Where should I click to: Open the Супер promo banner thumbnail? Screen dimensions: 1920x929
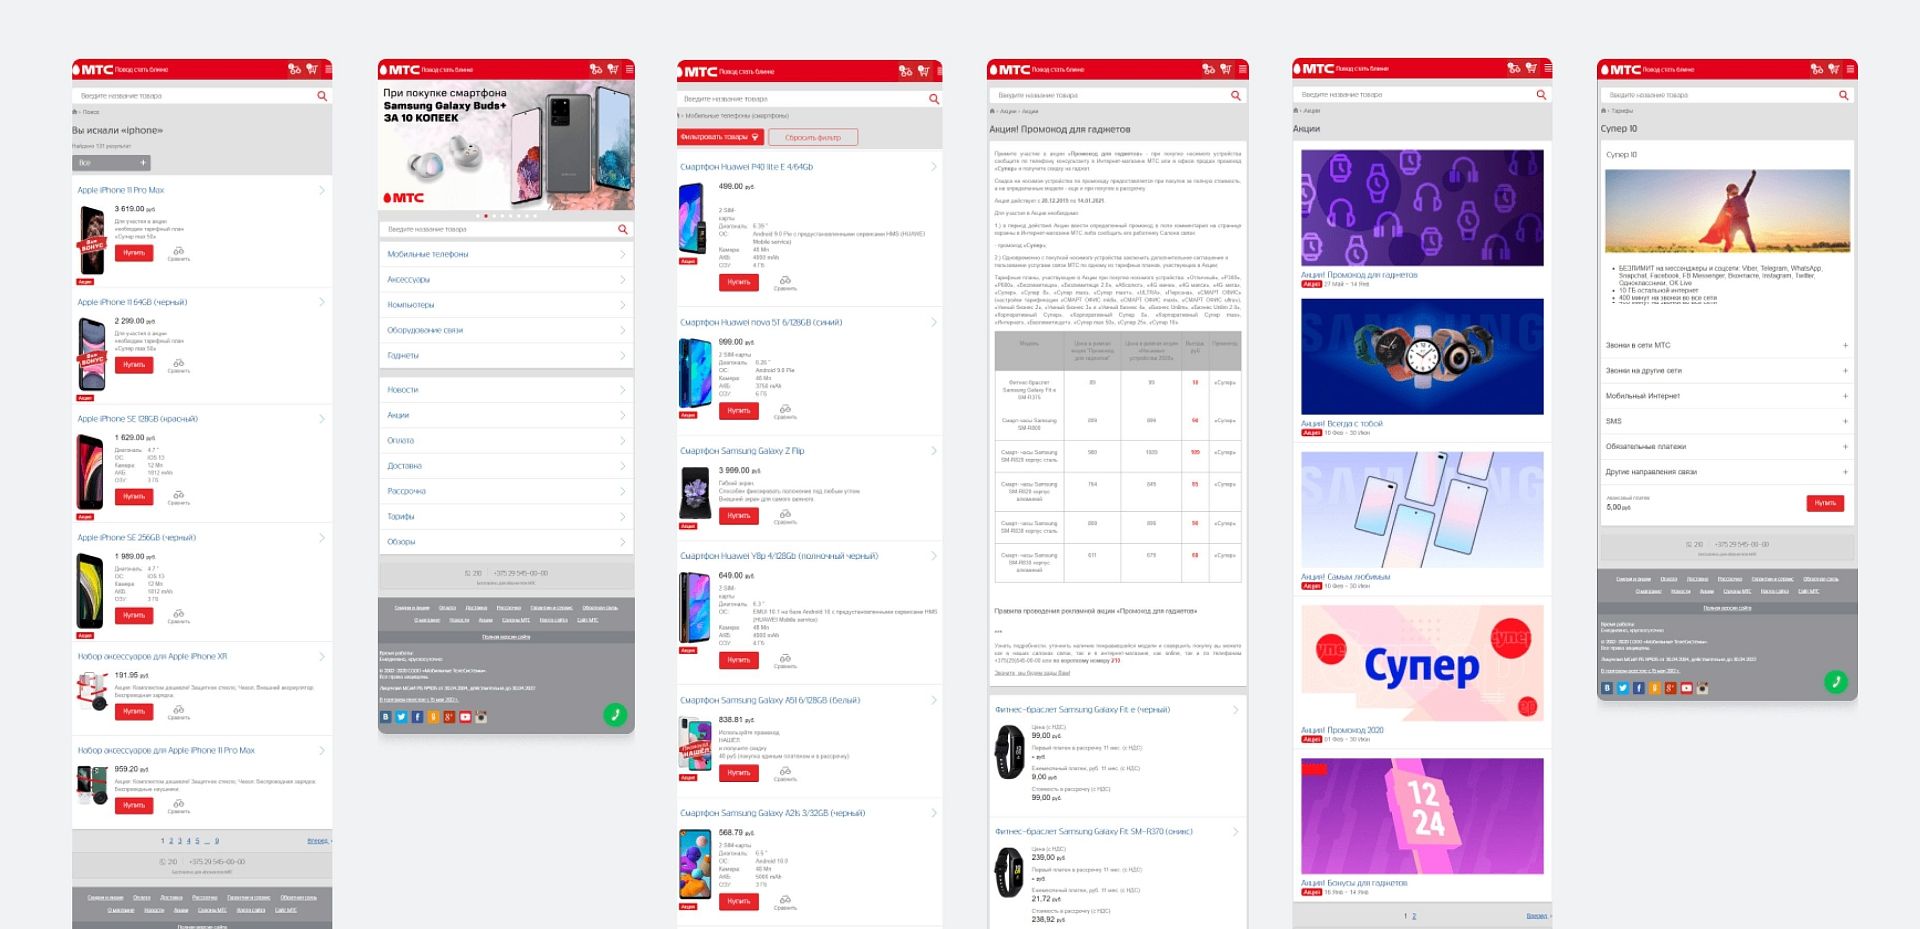click(1422, 663)
